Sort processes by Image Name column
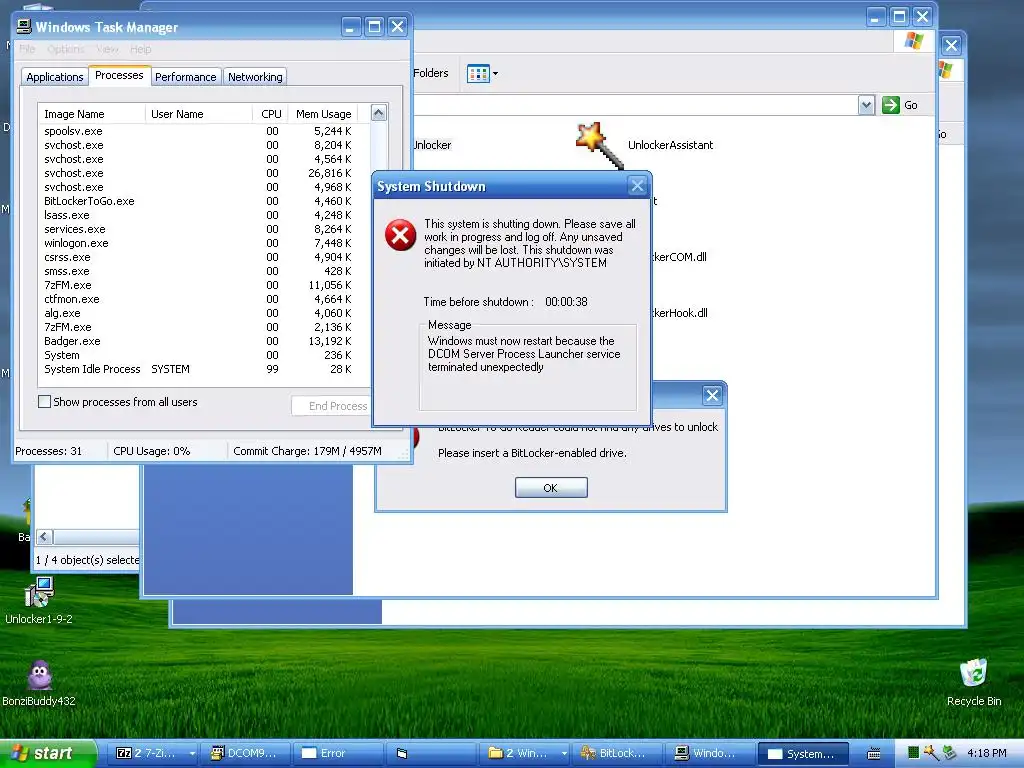Image resolution: width=1024 pixels, height=768 pixels. [91, 114]
